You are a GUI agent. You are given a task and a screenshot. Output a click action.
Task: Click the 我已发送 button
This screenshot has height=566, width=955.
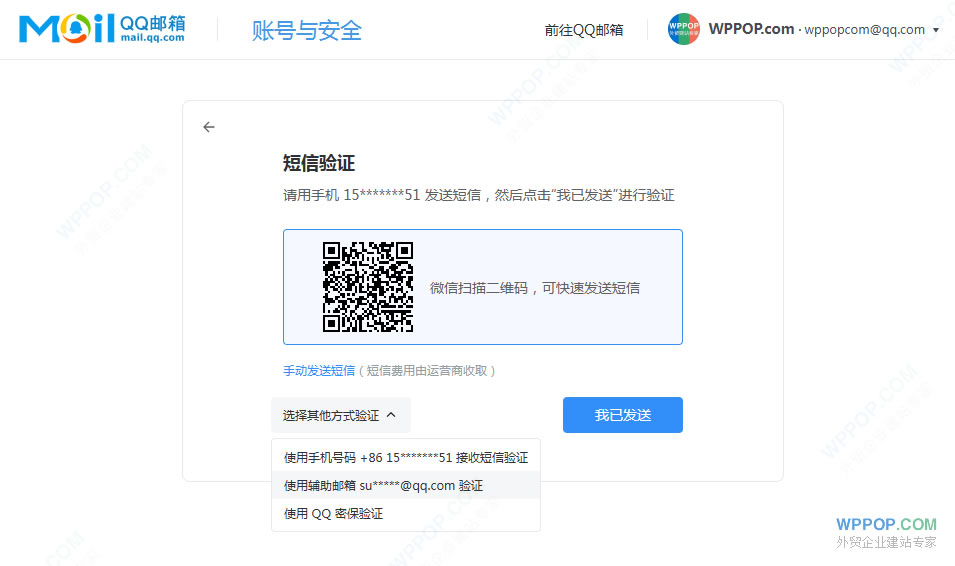[622, 415]
